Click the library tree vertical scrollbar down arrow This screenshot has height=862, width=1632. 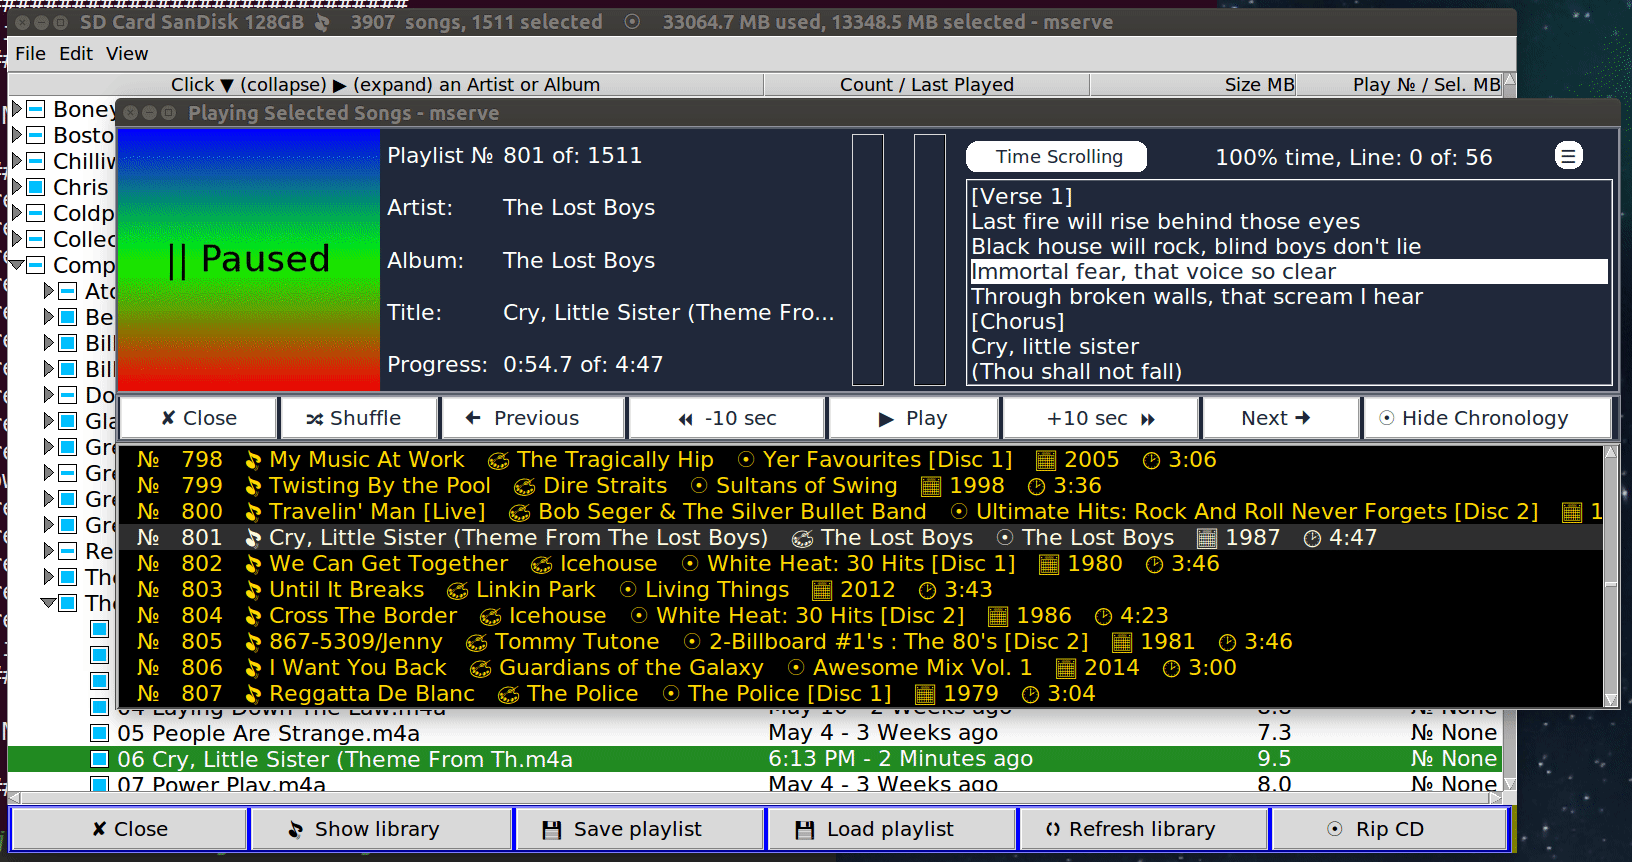pyautogui.click(x=1510, y=784)
